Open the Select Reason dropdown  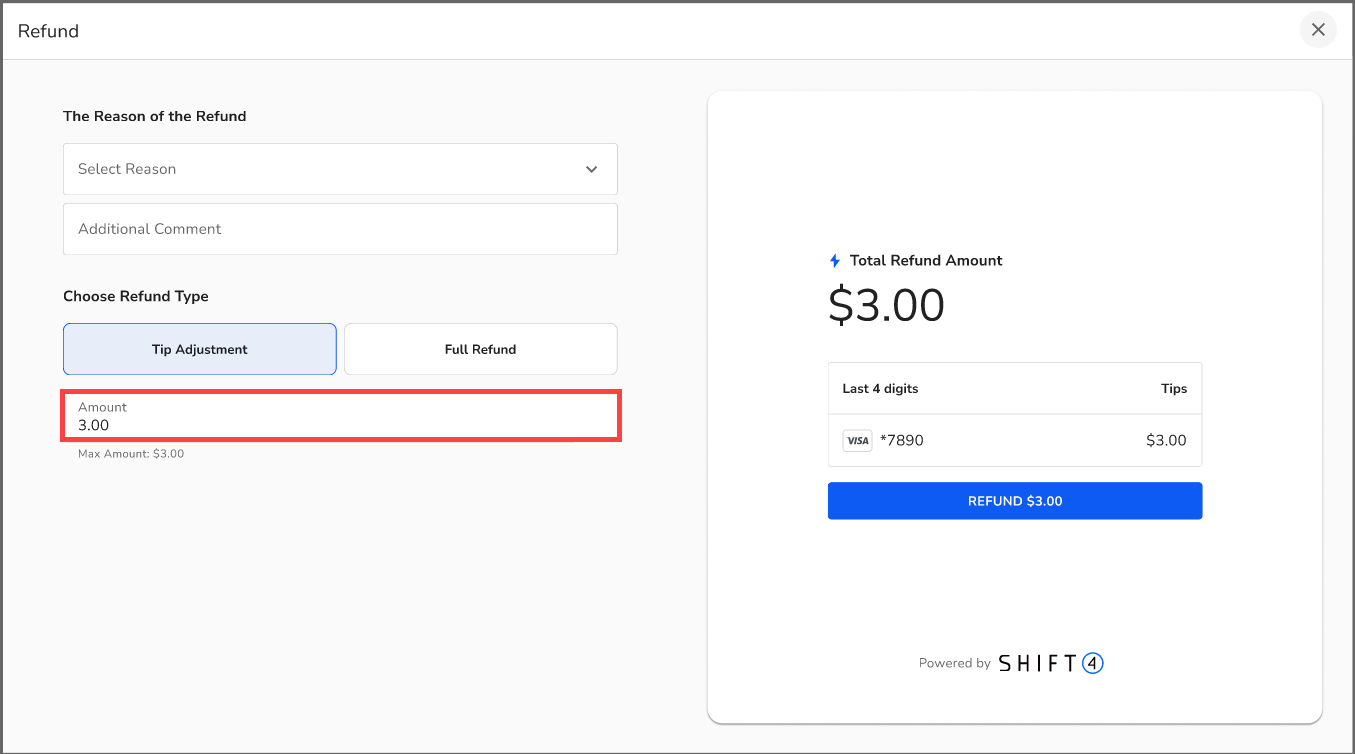tap(340, 169)
